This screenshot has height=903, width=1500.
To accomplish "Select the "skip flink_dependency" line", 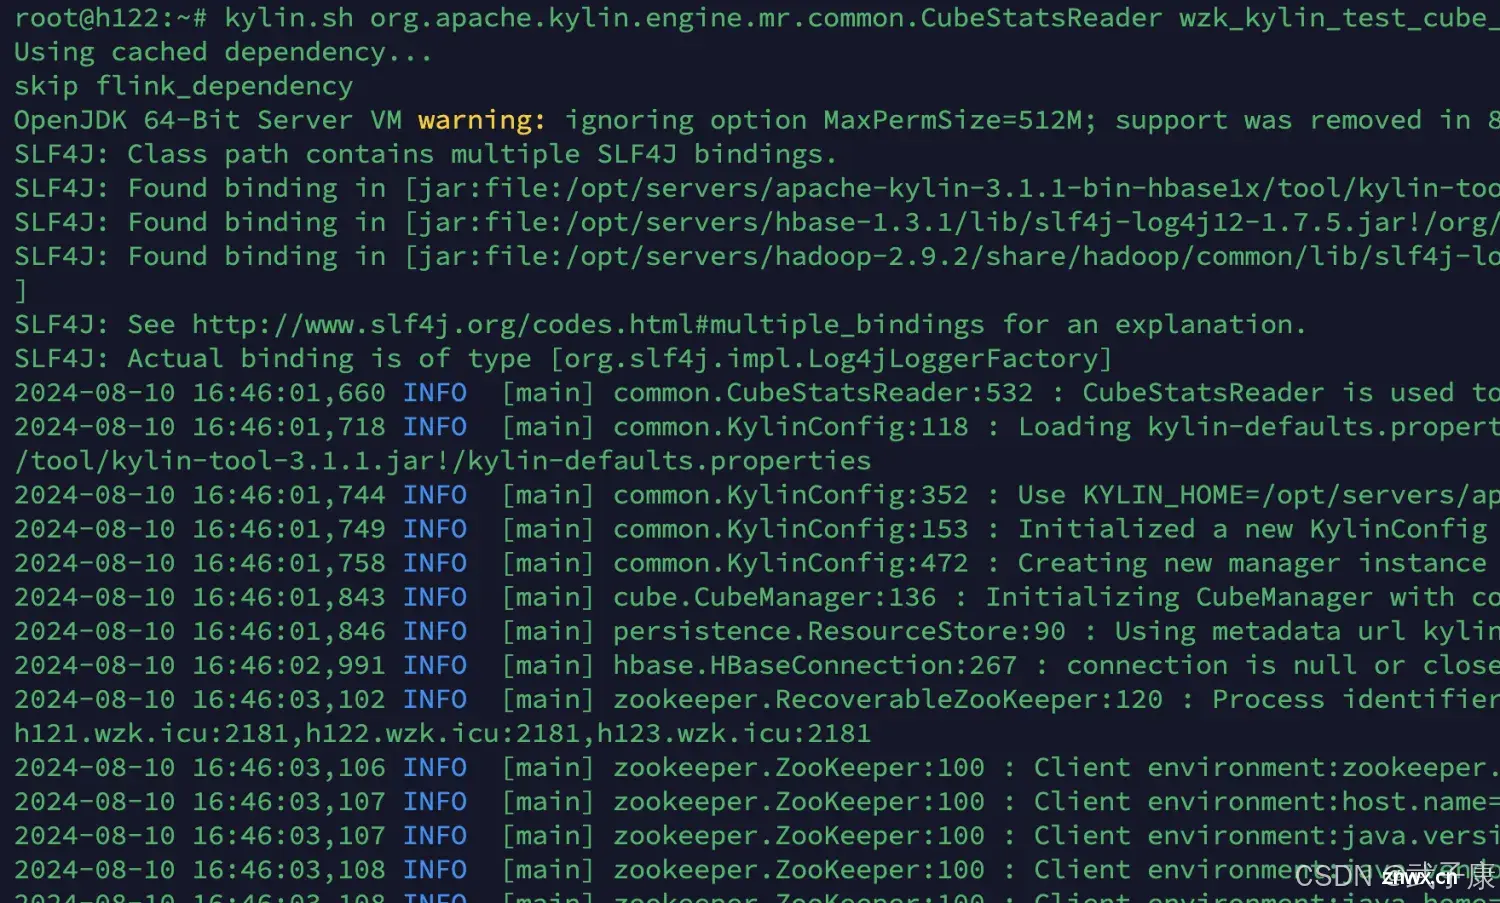I will (183, 86).
